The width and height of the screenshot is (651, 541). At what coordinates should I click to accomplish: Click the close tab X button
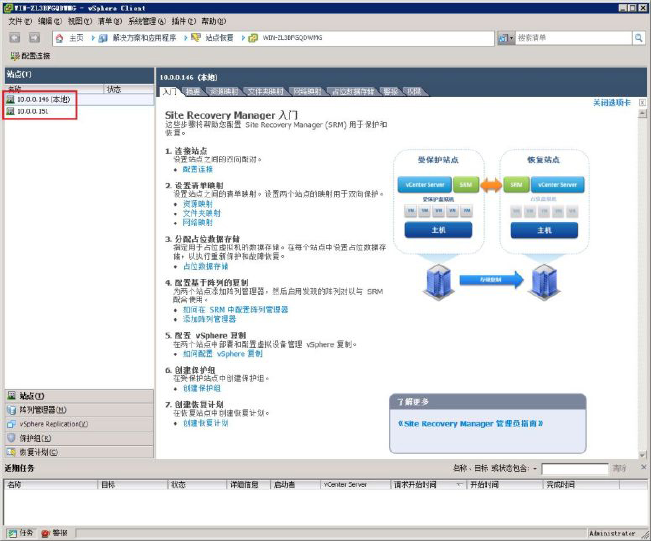click(x=642, y=103)
